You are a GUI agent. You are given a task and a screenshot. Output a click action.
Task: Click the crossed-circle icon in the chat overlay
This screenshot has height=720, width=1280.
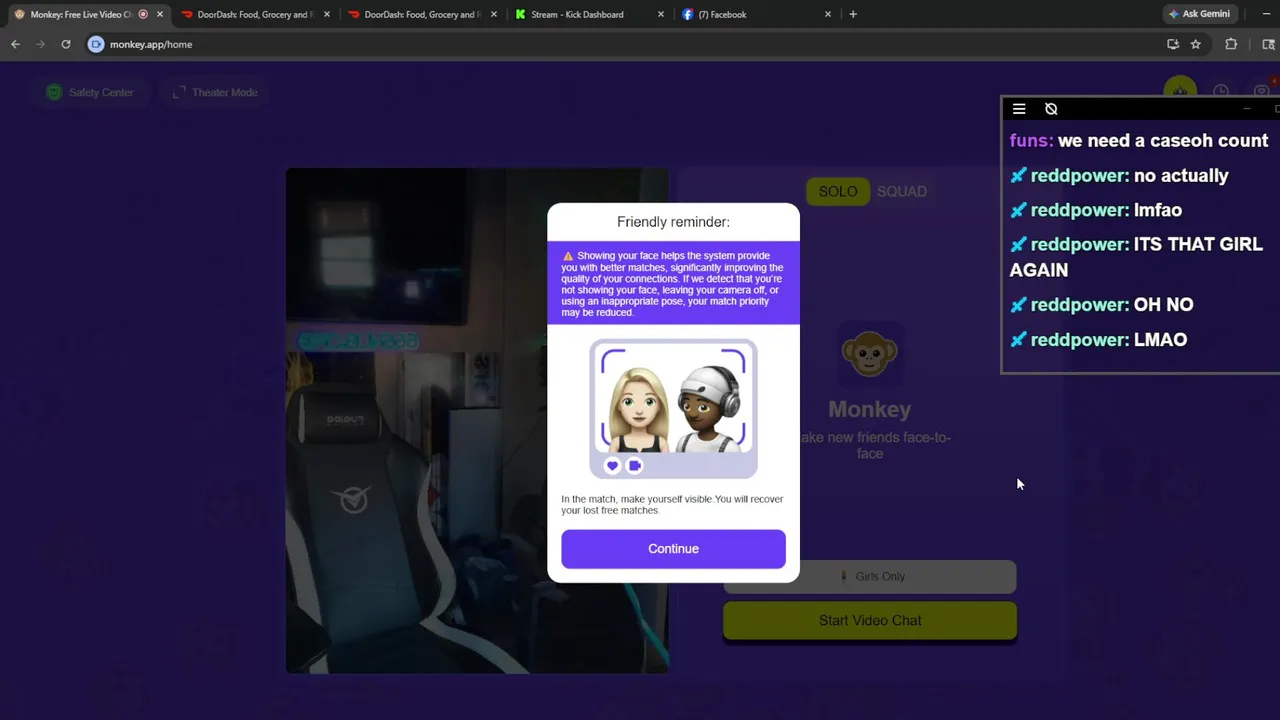[1051, 109]
